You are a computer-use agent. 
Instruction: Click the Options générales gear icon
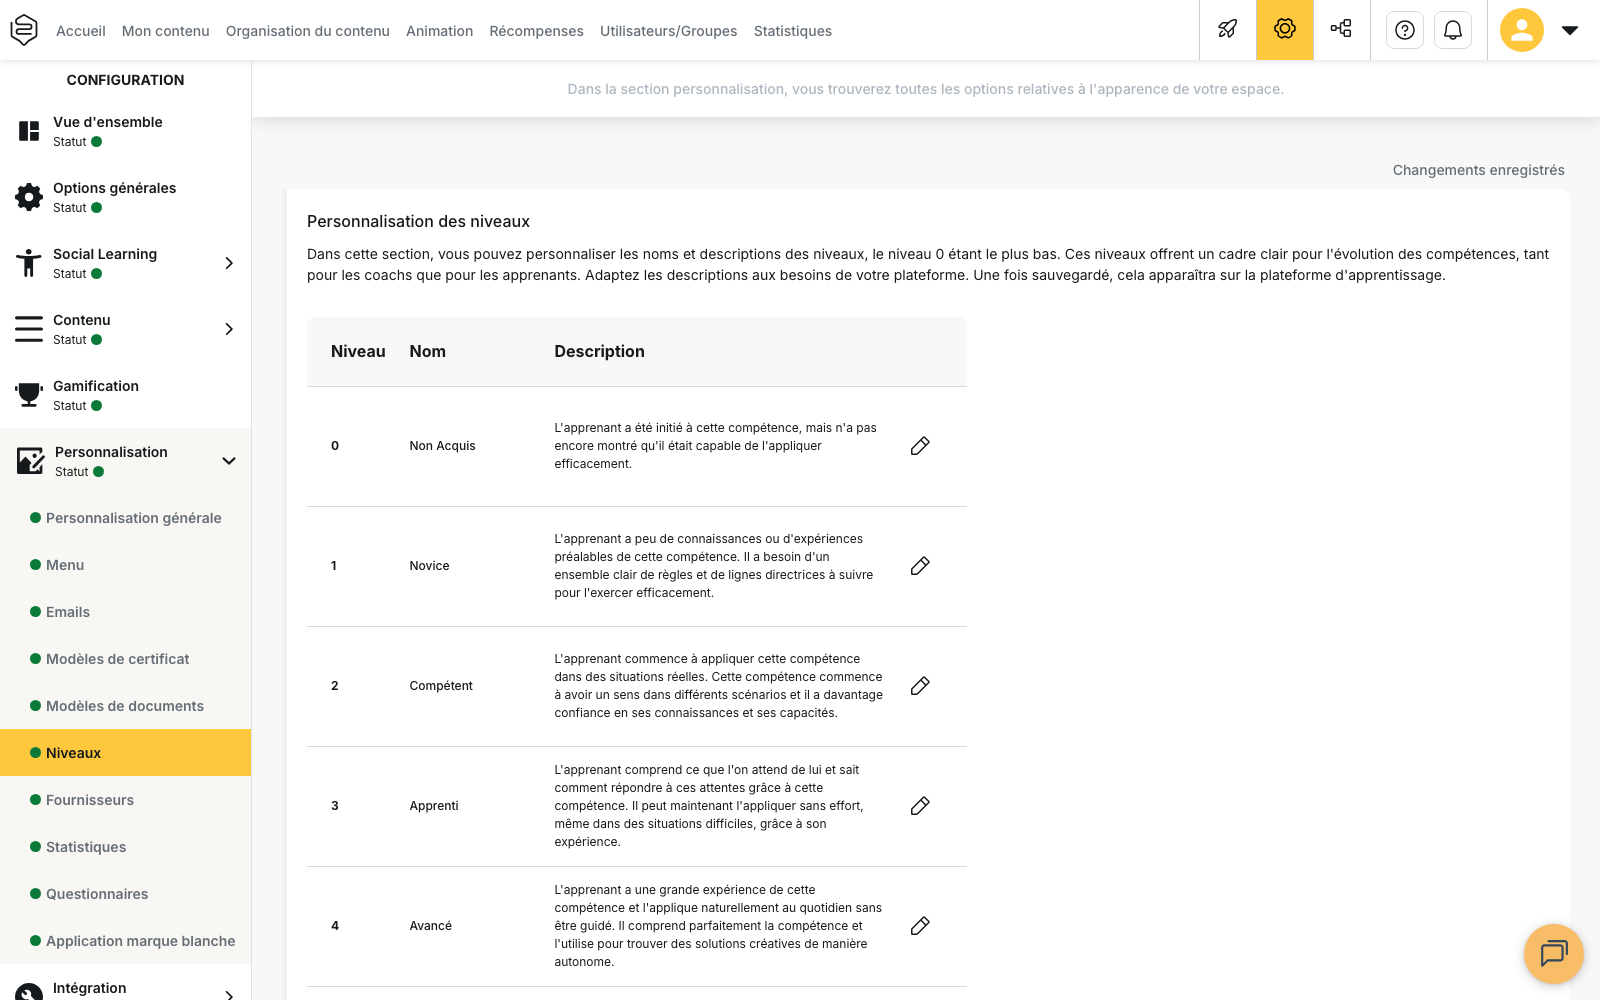click(29, 197)
